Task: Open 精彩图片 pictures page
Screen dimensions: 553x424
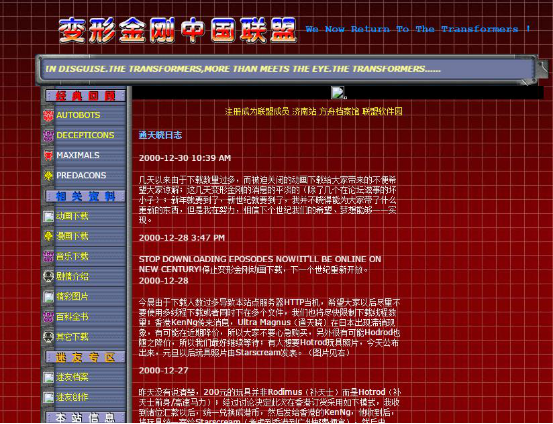Action: tap(72, 297)
